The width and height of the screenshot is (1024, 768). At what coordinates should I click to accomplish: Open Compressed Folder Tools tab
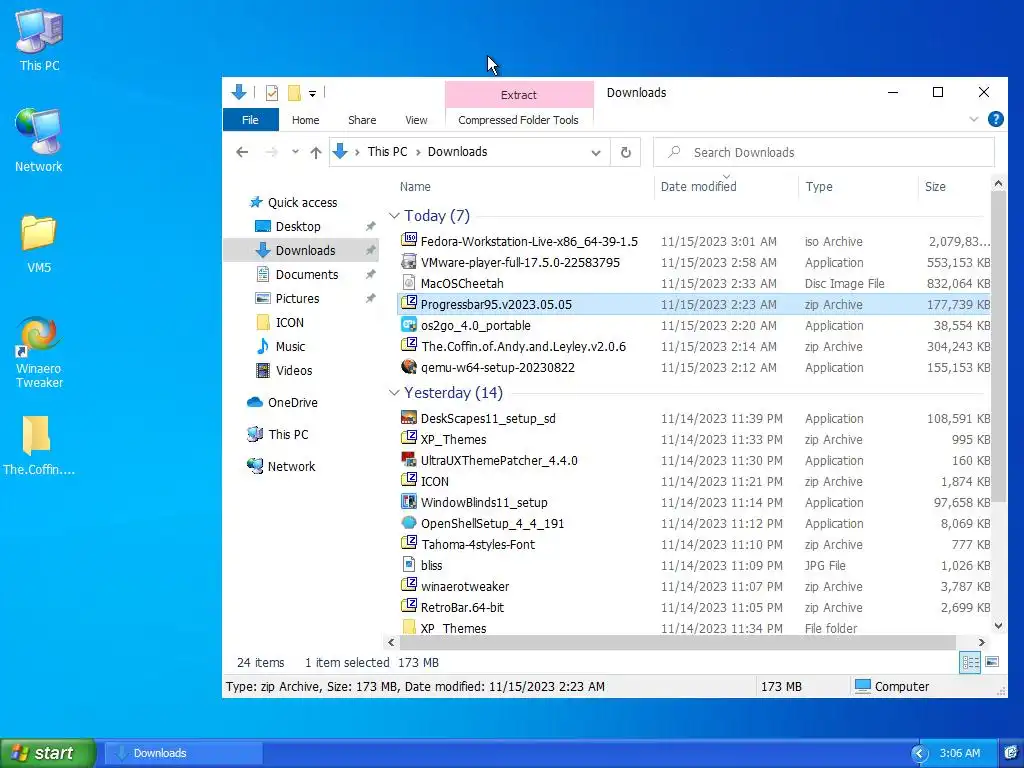point(519,120)
